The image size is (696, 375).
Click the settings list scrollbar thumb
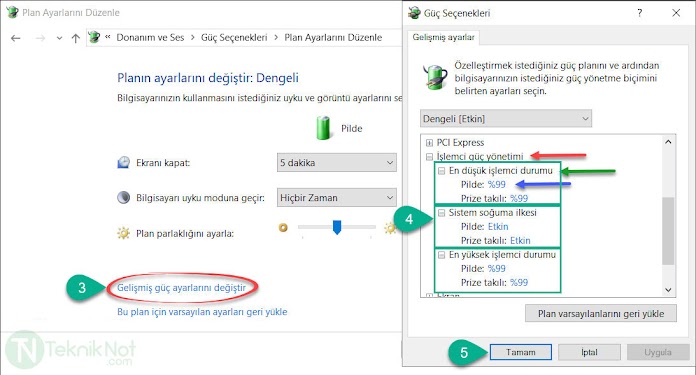point(668,231)
